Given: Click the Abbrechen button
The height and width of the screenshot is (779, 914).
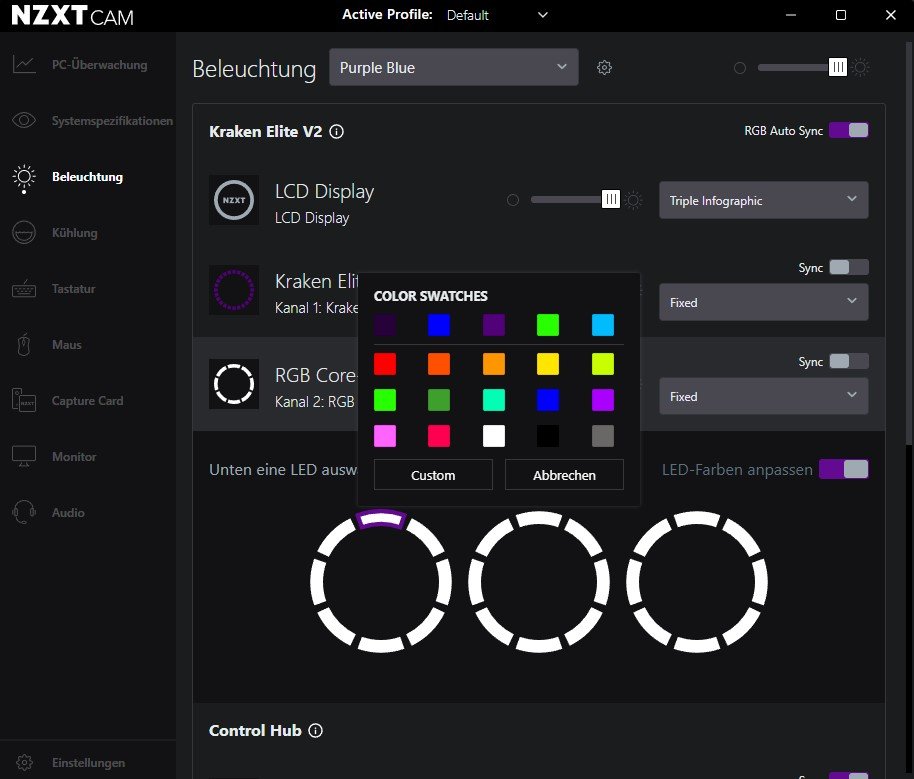Looking at the screenshot, I should coord(564,475).
